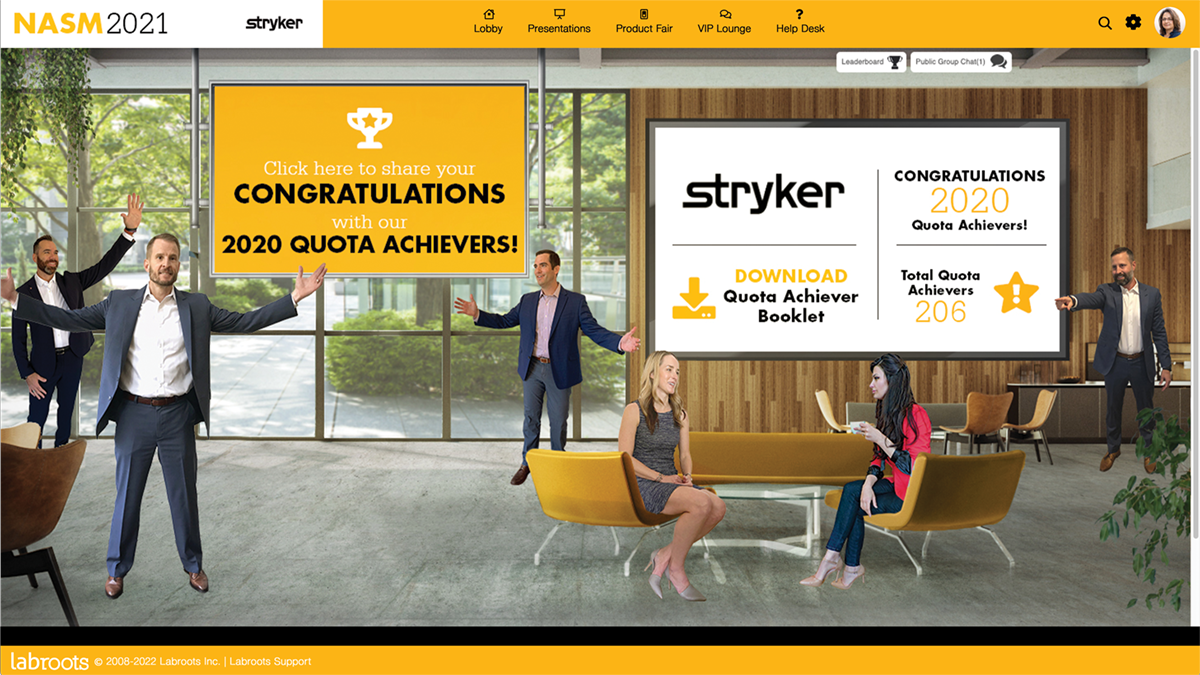This screenshot has width=1200, height=675.
Task: Open the Product Fair menu item
Action: (x=644, y=22)
